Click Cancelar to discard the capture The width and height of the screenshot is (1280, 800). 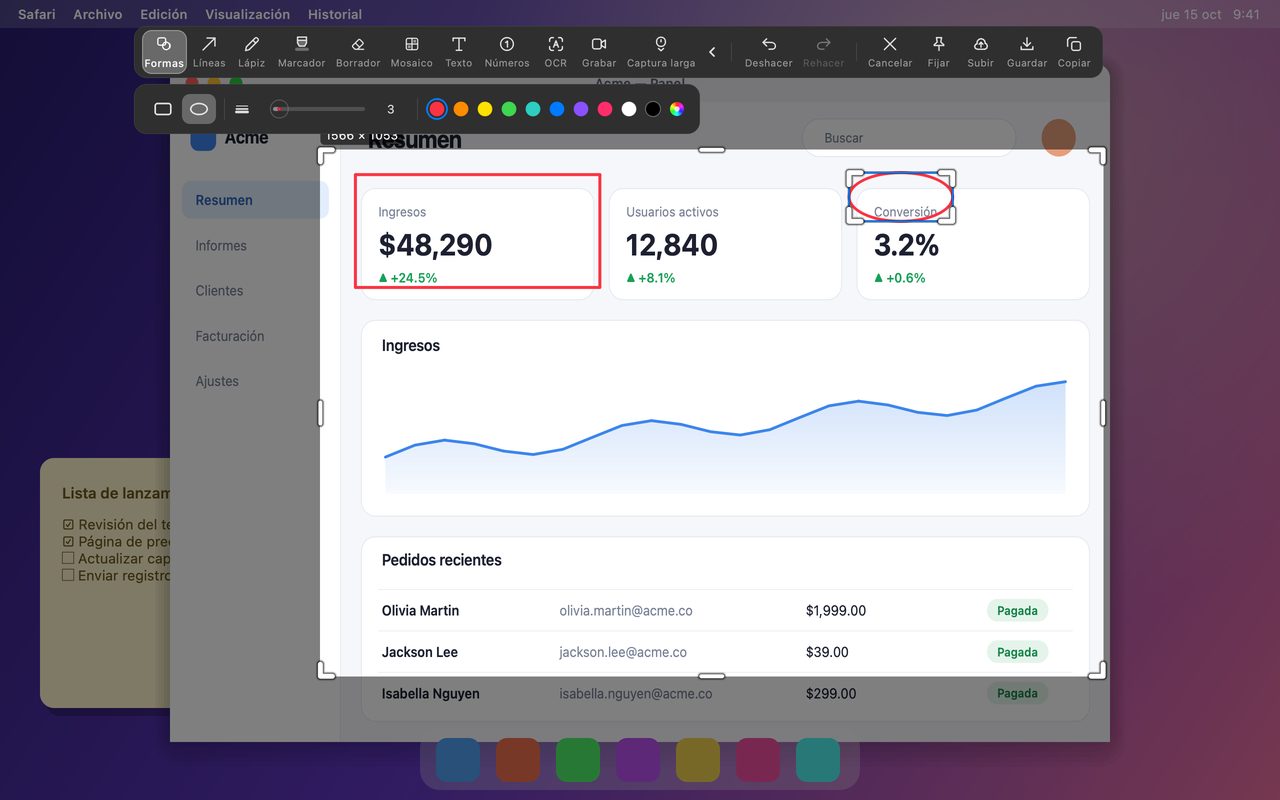click(x=890, y=52)
